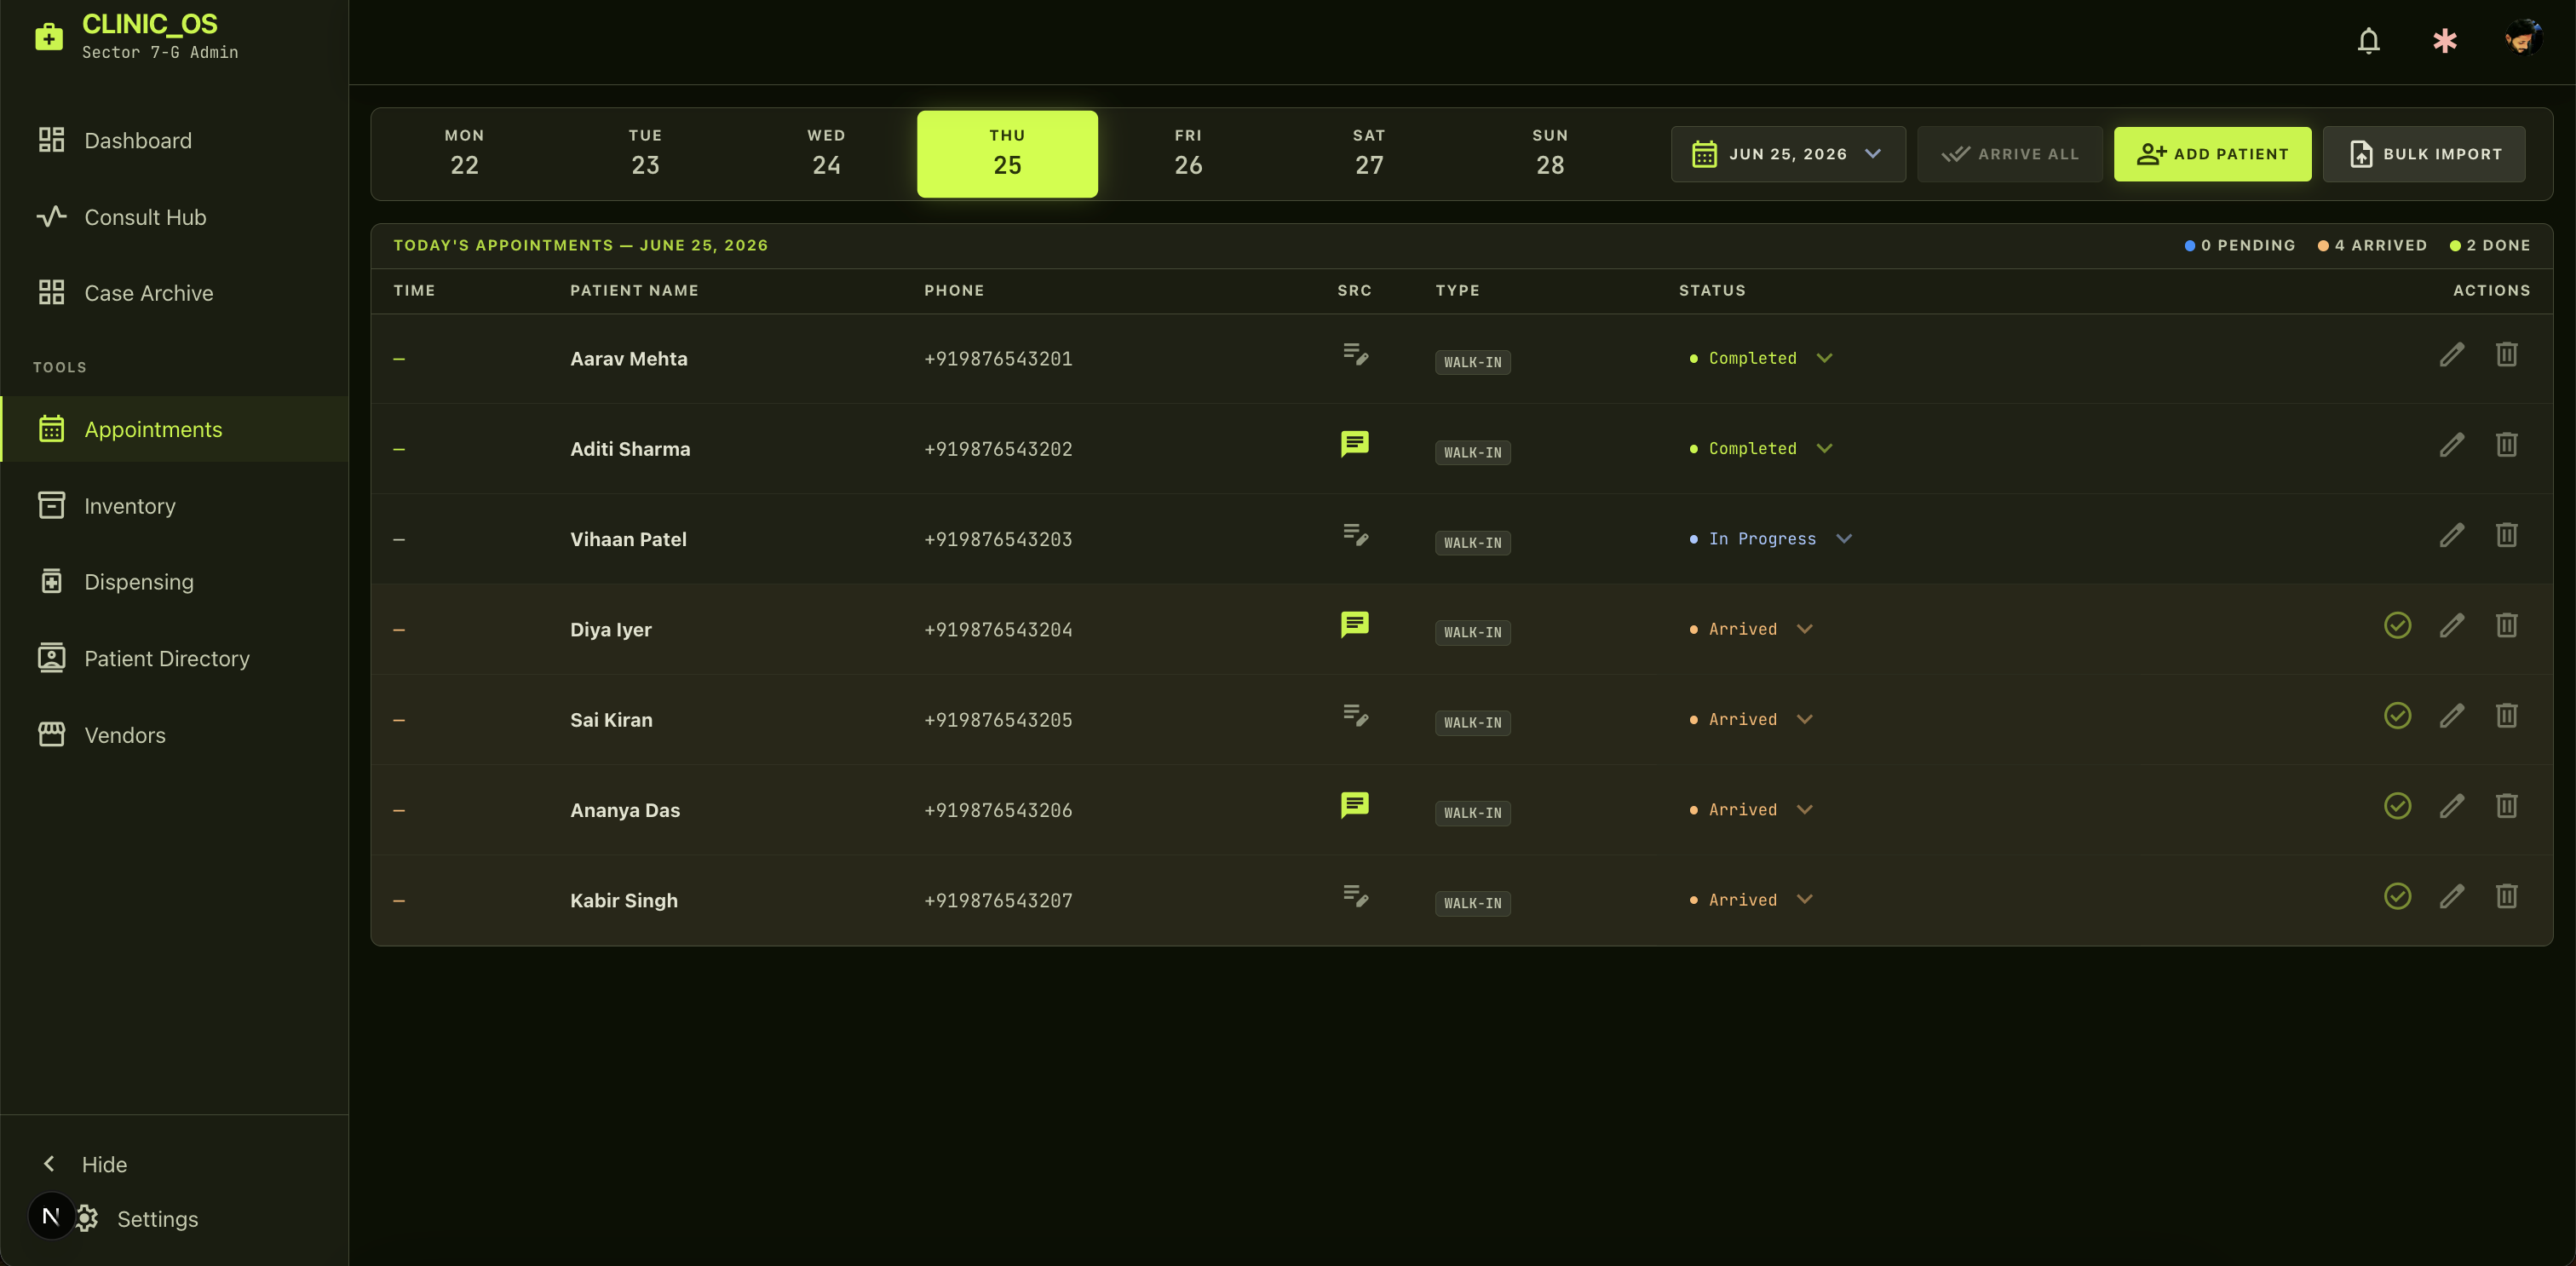Open Inventory from sidebar
Screen dimensions: 2576x1266
174,506
